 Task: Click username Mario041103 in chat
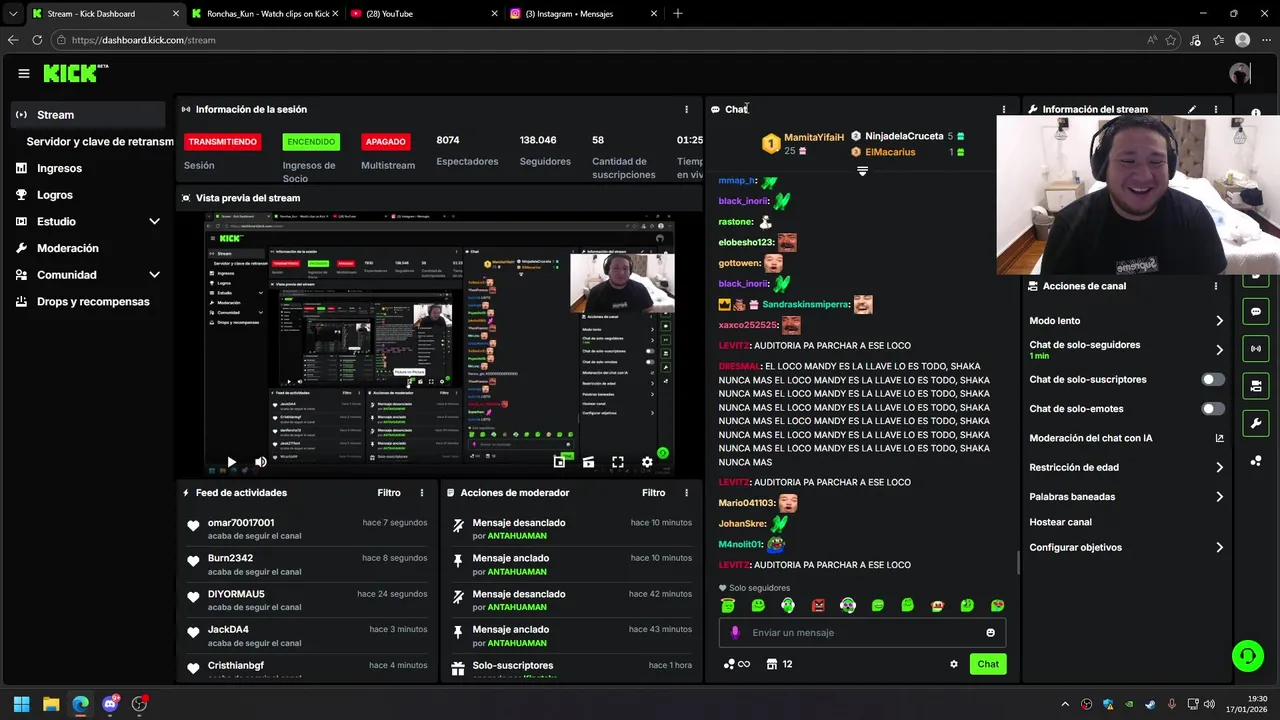click(746, 503)
